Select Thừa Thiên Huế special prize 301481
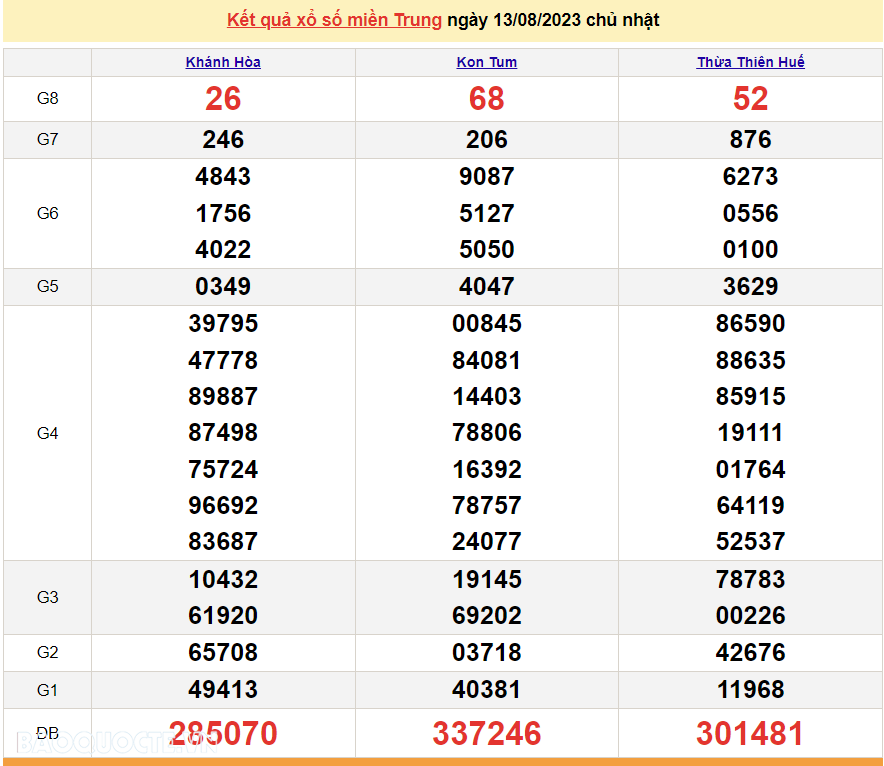Viewport: 884px width, 766px height. (750, 734)
